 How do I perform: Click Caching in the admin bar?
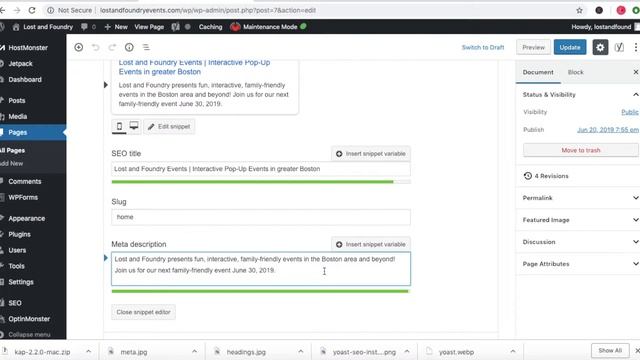point(211,27)
